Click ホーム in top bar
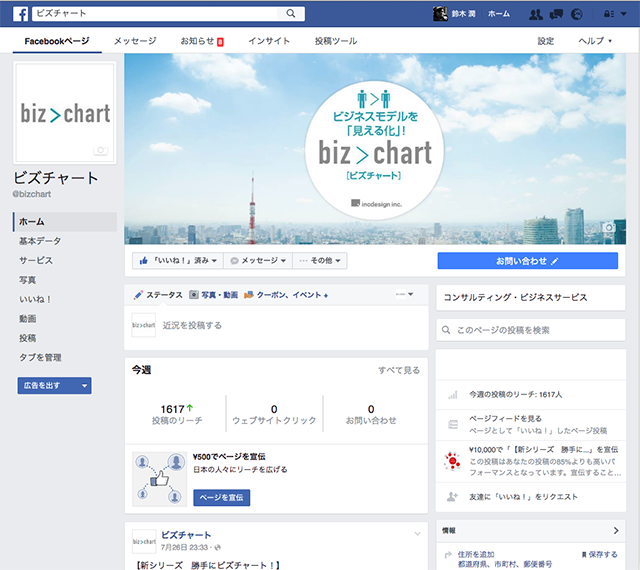This screenshot has width=640, height=570. (x=499, y=14)
